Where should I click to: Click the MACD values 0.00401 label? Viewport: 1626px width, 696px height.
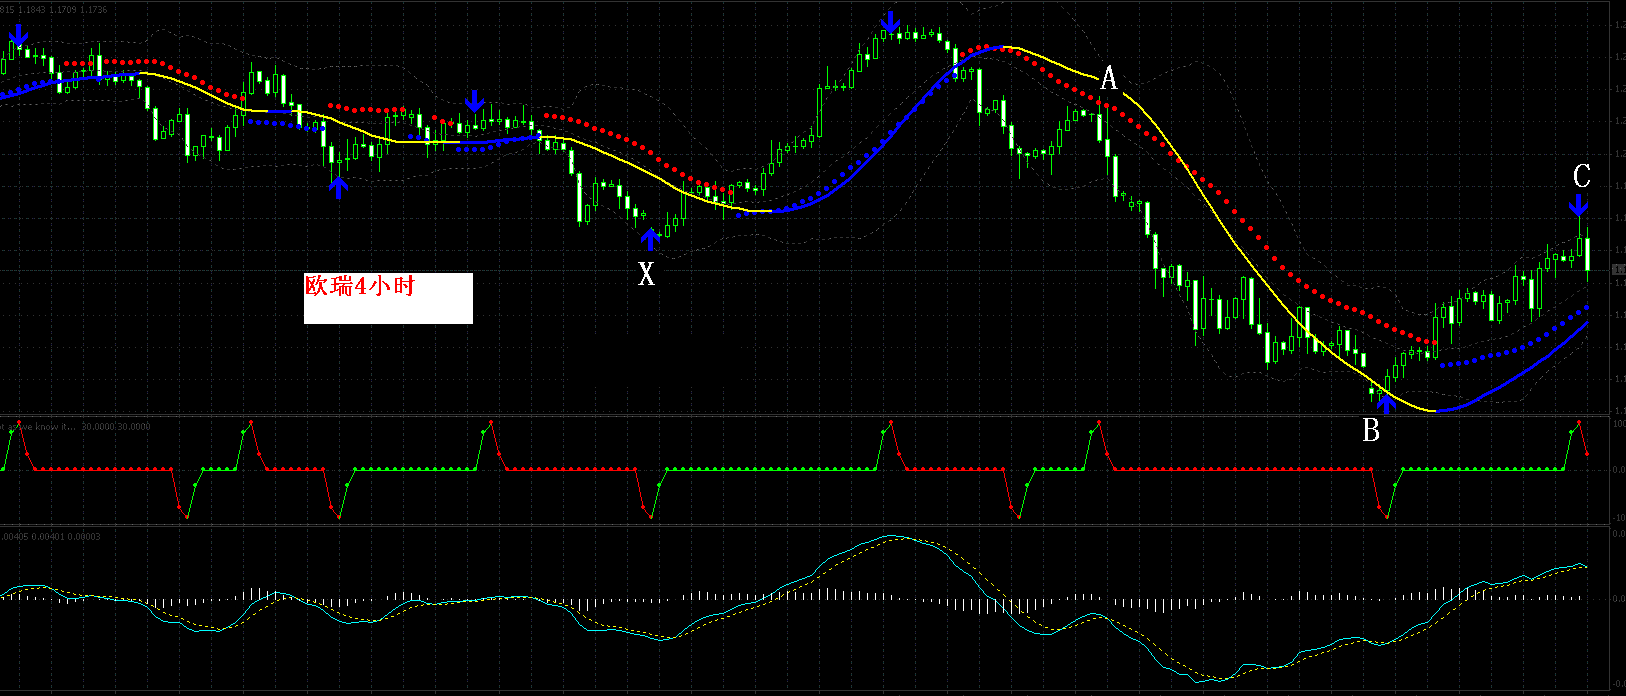pyautogui.click(x=50, y=537)
